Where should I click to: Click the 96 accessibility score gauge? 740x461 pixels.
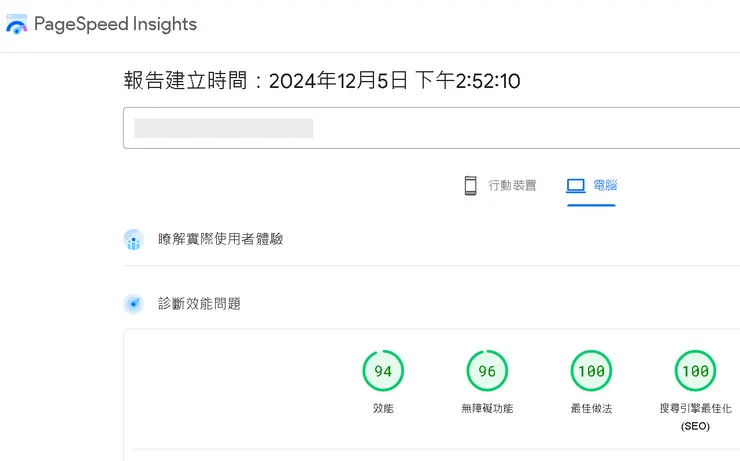click(487, 371)
